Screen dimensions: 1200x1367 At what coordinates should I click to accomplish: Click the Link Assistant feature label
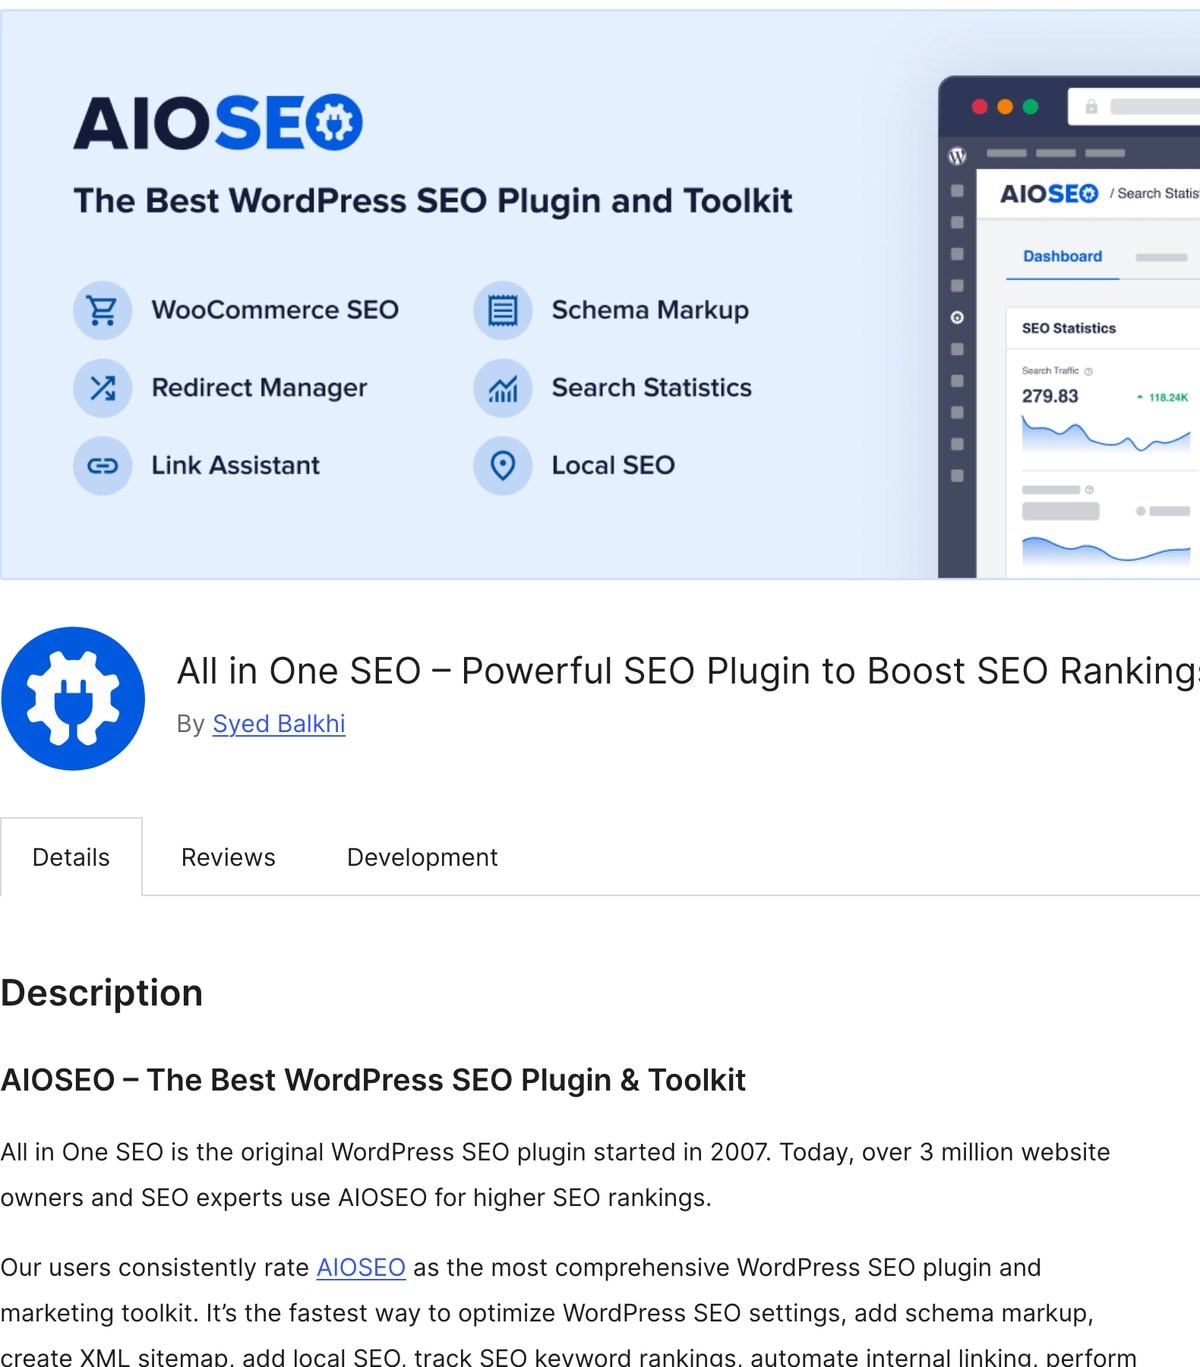(236, 466)
